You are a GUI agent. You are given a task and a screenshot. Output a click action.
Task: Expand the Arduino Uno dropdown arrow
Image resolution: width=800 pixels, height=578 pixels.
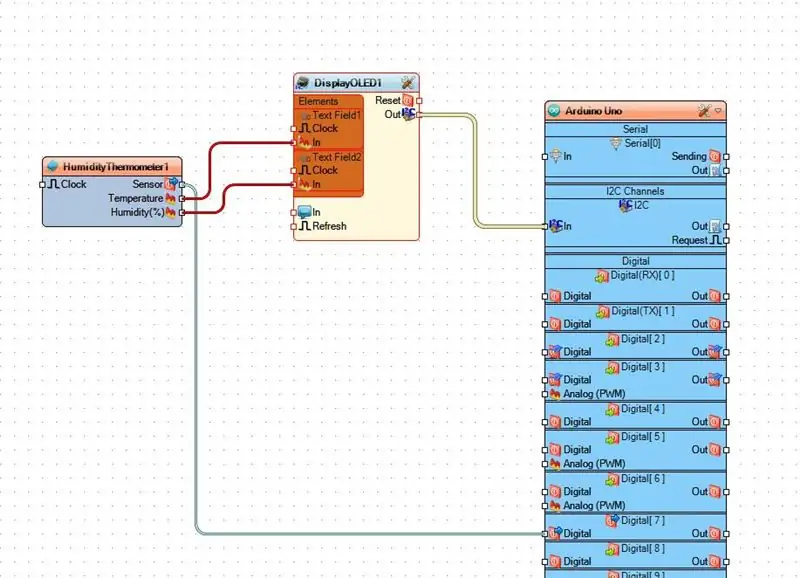pos(718,111)
